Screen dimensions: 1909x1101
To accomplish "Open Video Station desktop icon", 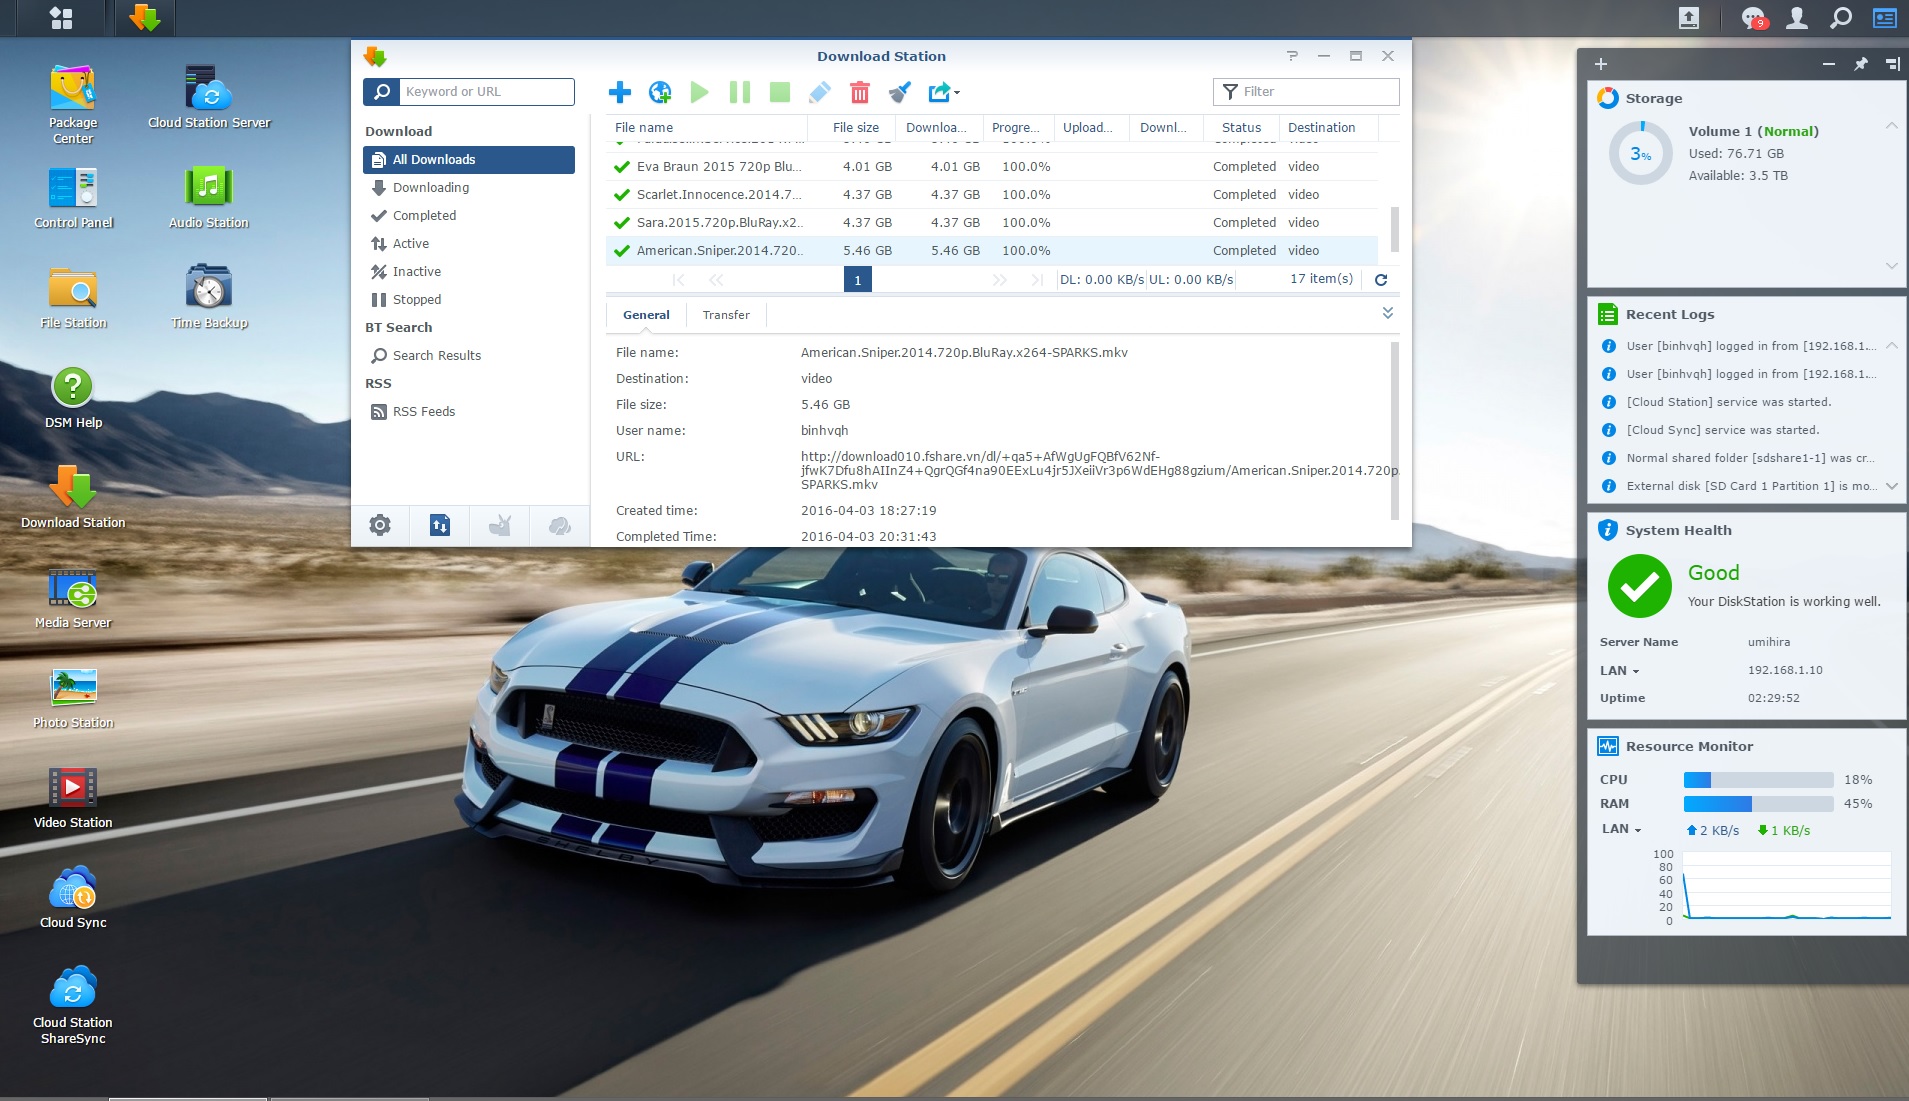I will click(73, 797).
